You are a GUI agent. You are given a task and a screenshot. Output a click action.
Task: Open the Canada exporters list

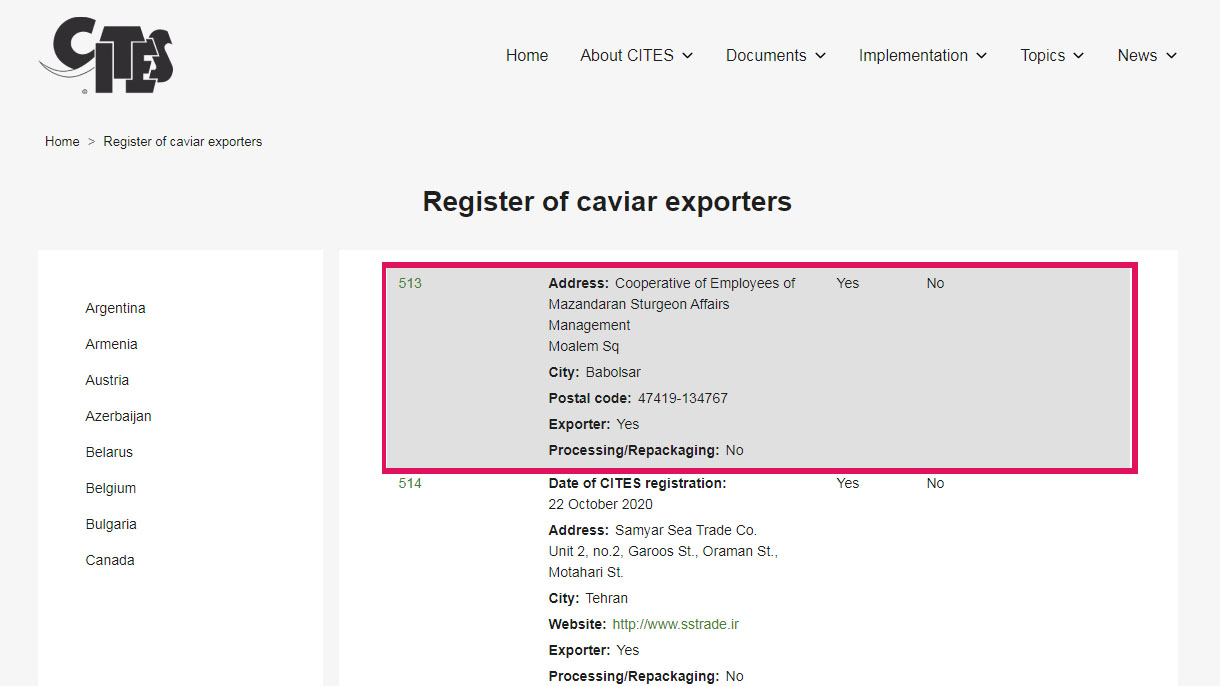point(109,560)
